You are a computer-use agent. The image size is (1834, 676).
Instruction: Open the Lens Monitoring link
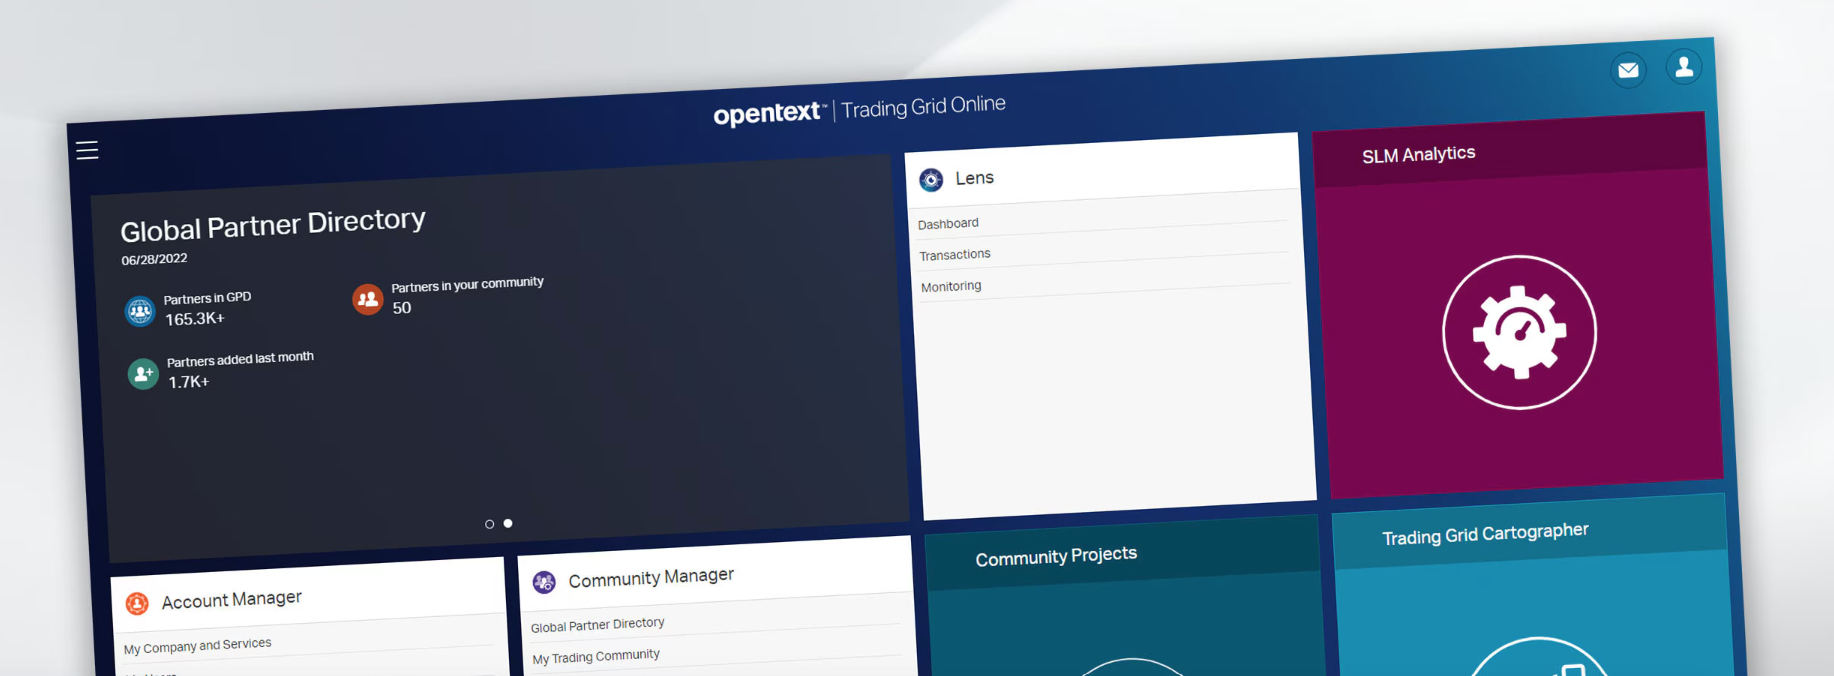(x=951, y=286)
